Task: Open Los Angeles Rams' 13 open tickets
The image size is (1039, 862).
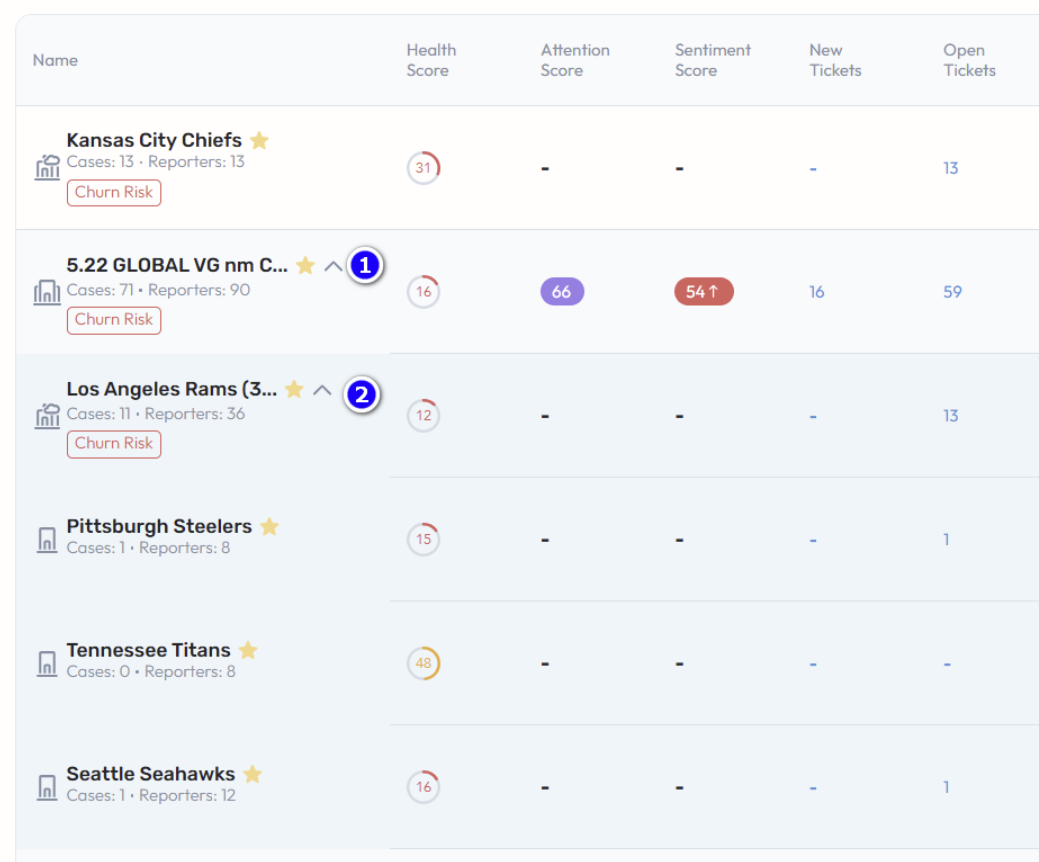Action: point(951,416)
